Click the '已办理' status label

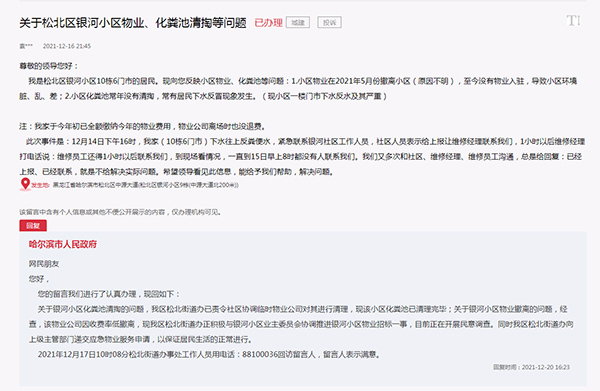[x=268, y=23]
